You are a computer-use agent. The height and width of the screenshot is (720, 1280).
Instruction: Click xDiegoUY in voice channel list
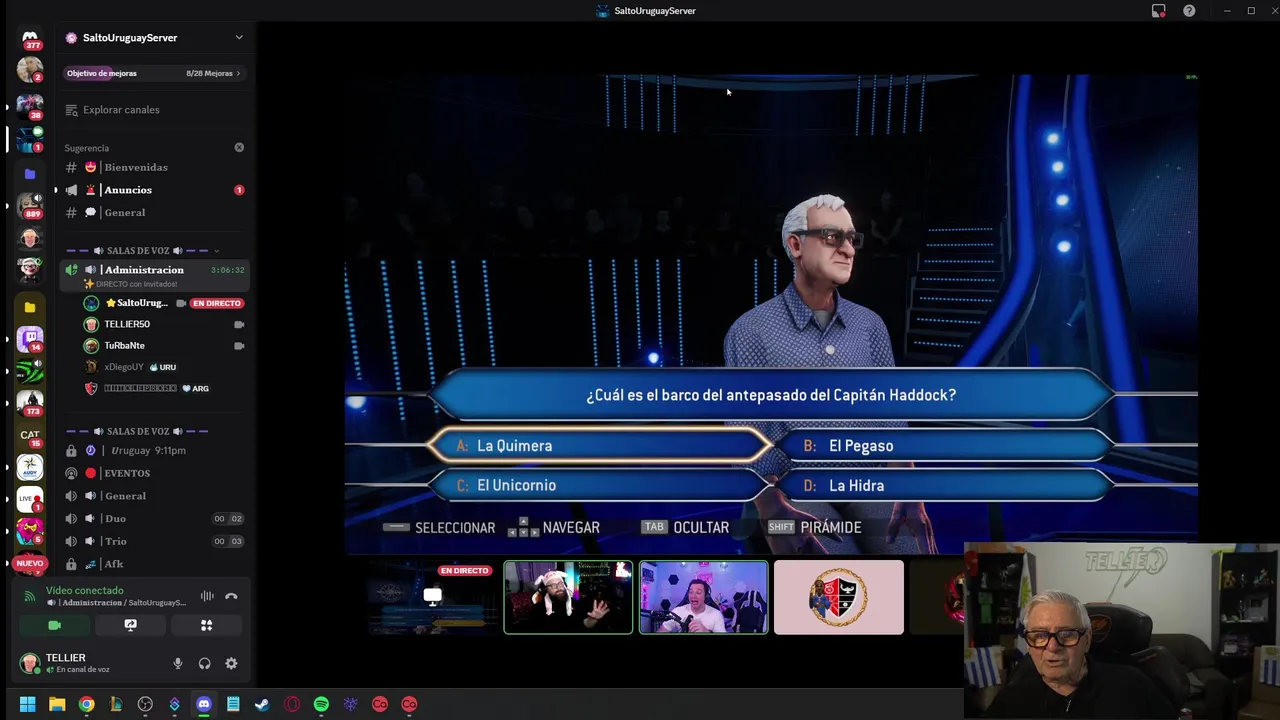tap(124, 367)
